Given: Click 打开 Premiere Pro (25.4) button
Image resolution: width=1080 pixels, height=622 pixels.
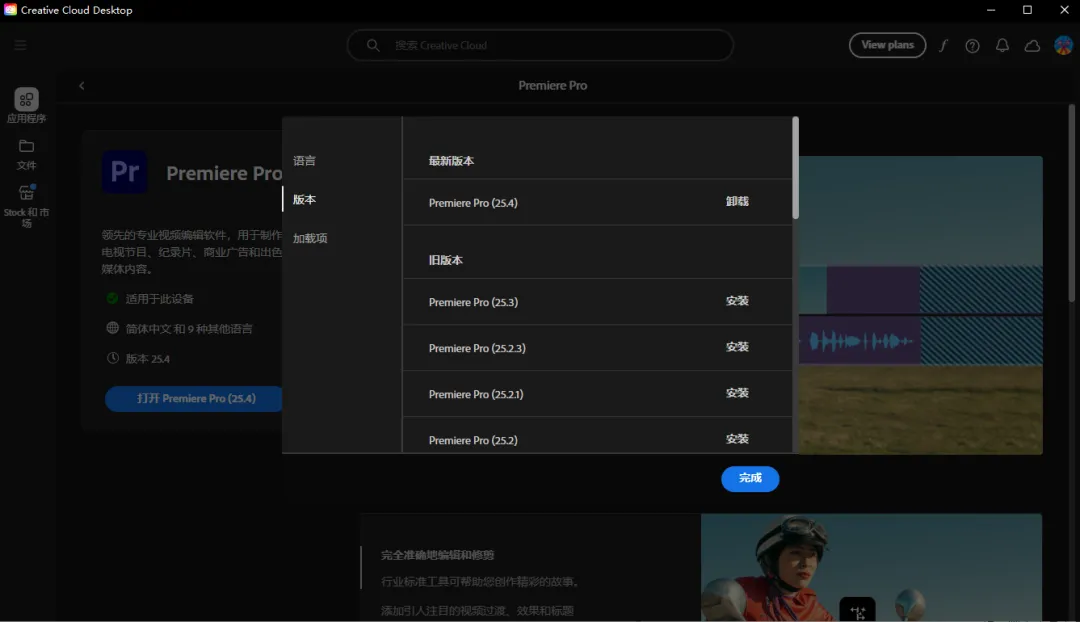Looking at the screenshot, I should 196,399.
